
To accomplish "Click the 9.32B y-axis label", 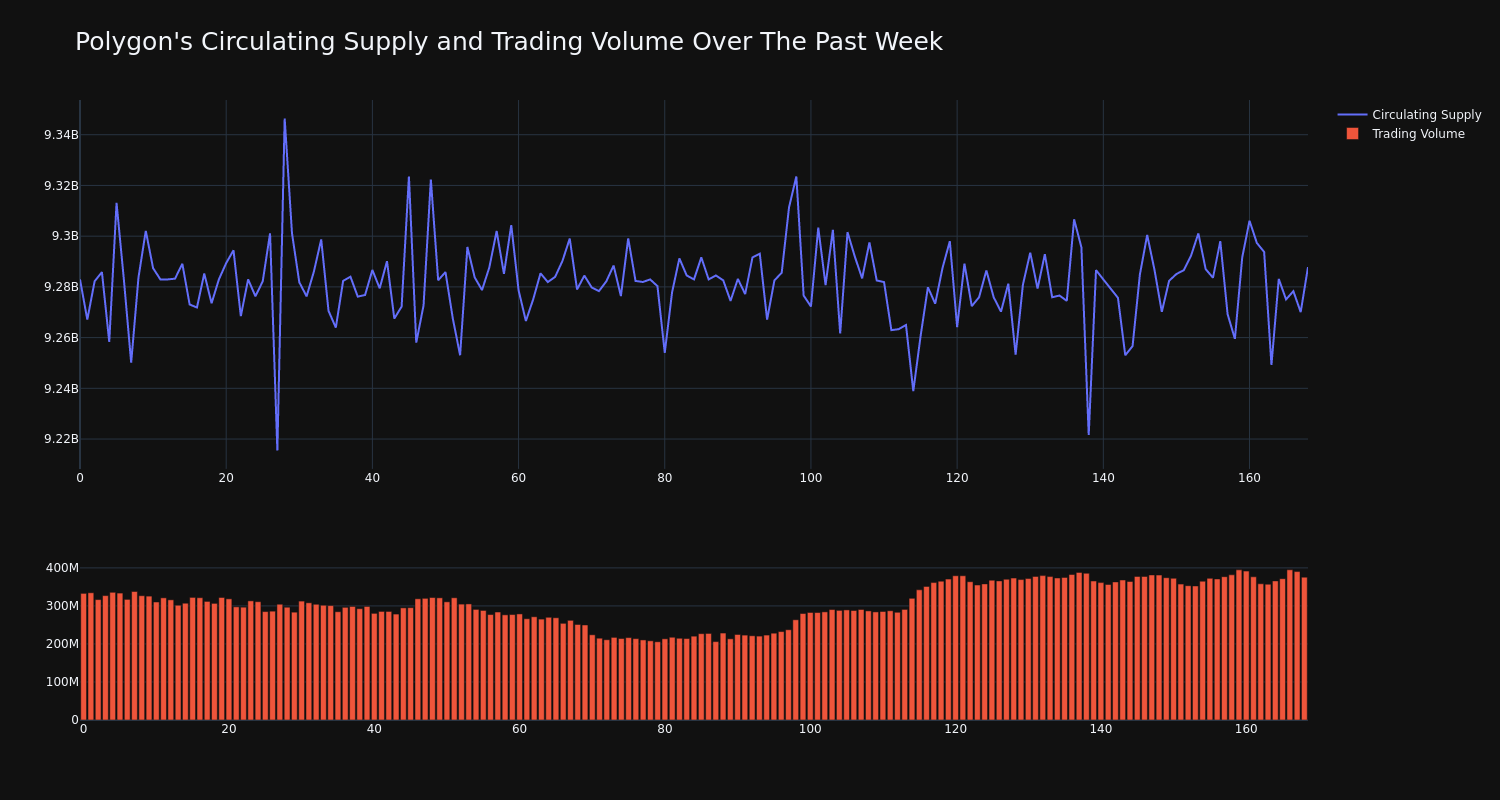I will [60, 186].
